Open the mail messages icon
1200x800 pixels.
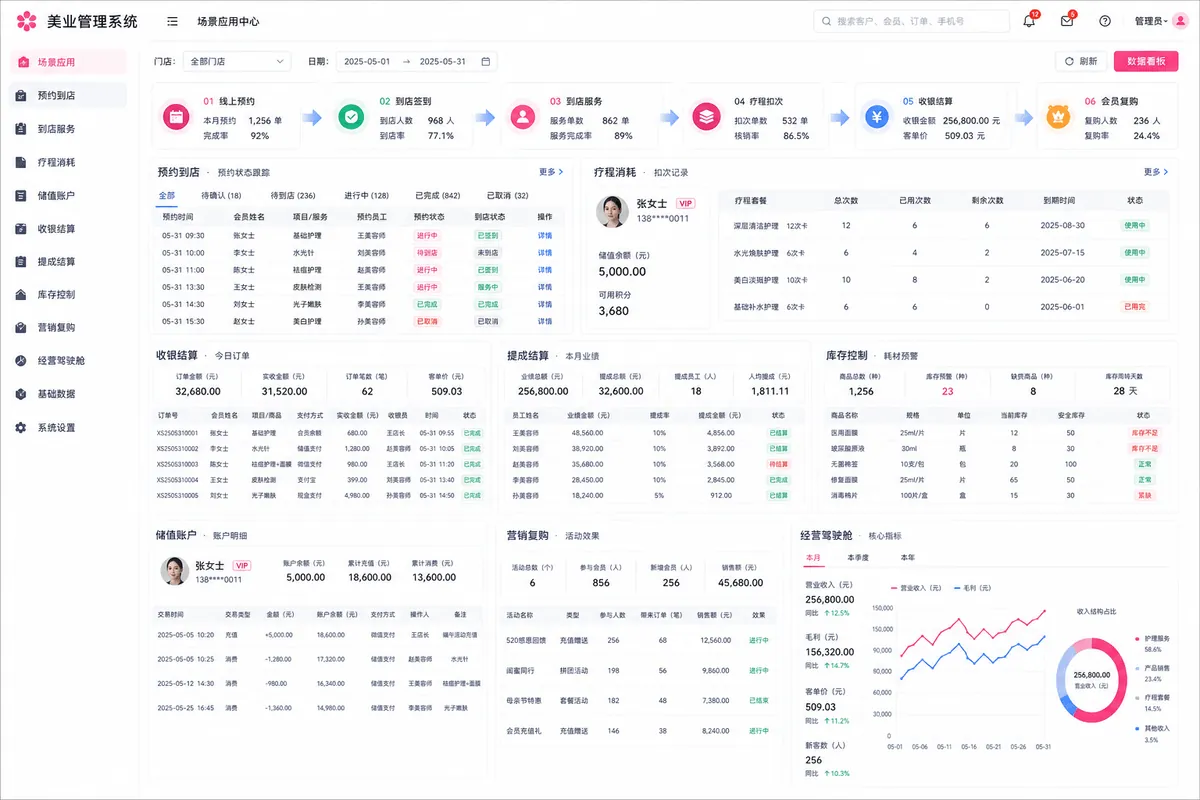pos(1067,21)
